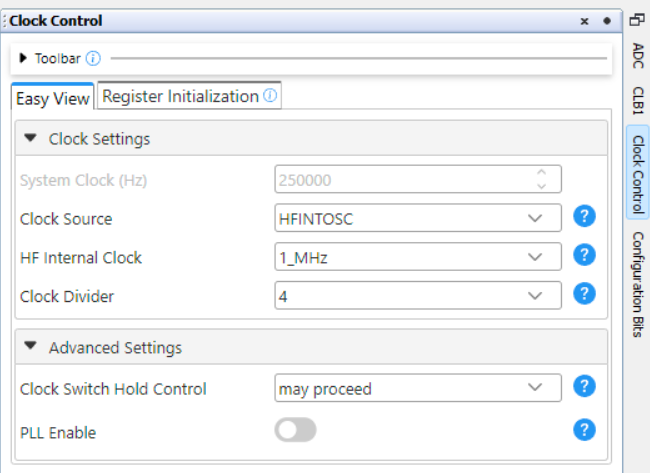Open the Clock Divider dropdown
The height and width of the screenshot is (473, 650).
coord(418,296)
